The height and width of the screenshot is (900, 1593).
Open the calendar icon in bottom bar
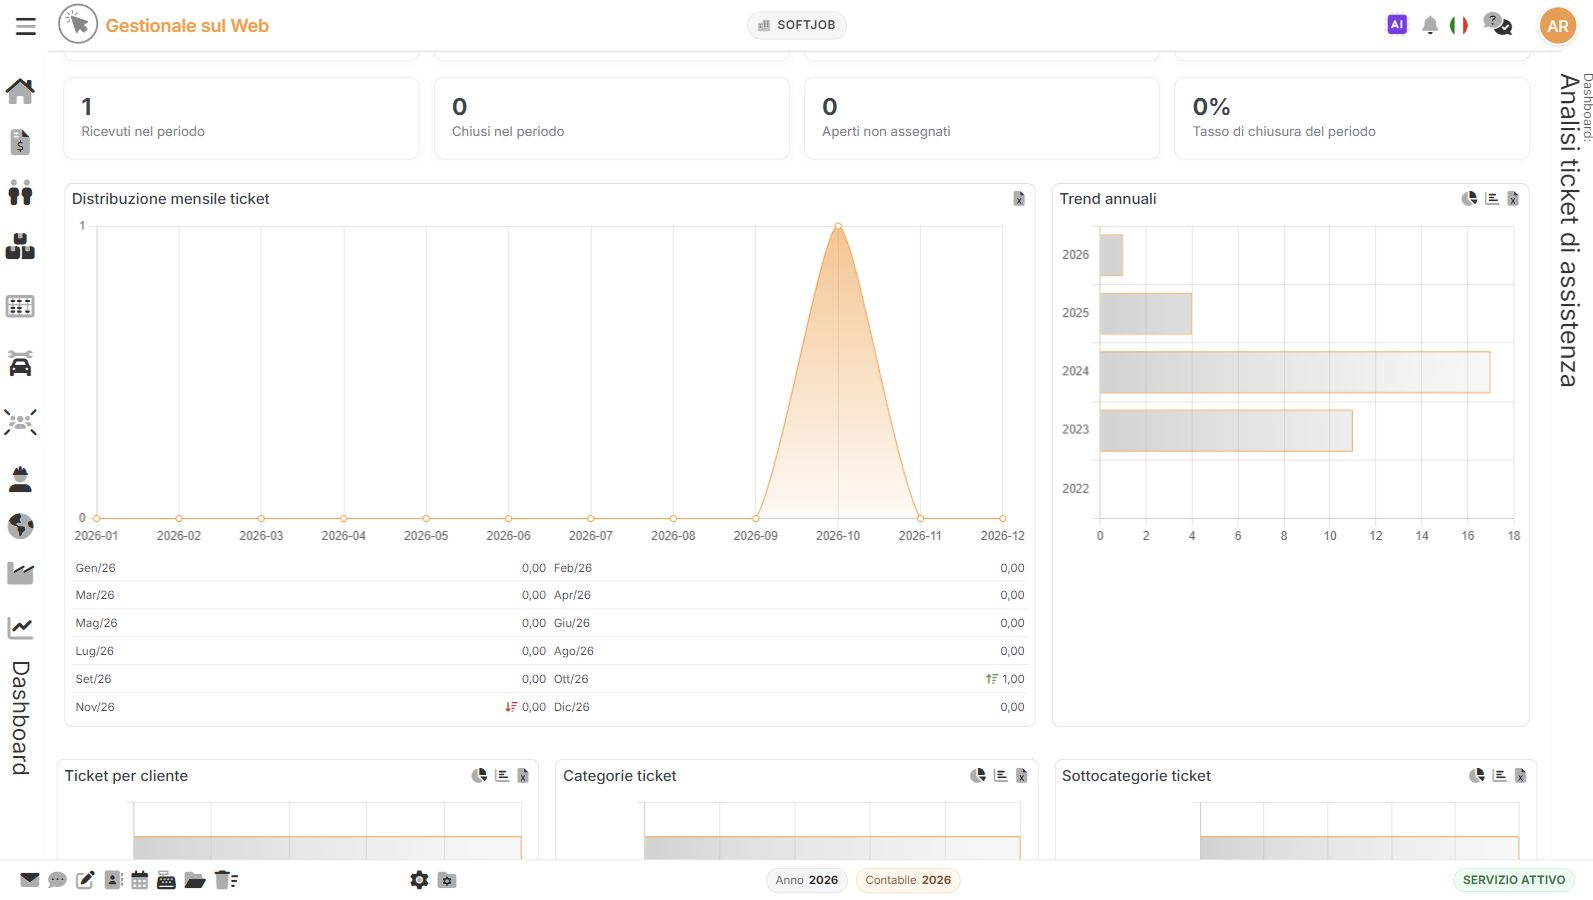[140, 880]
